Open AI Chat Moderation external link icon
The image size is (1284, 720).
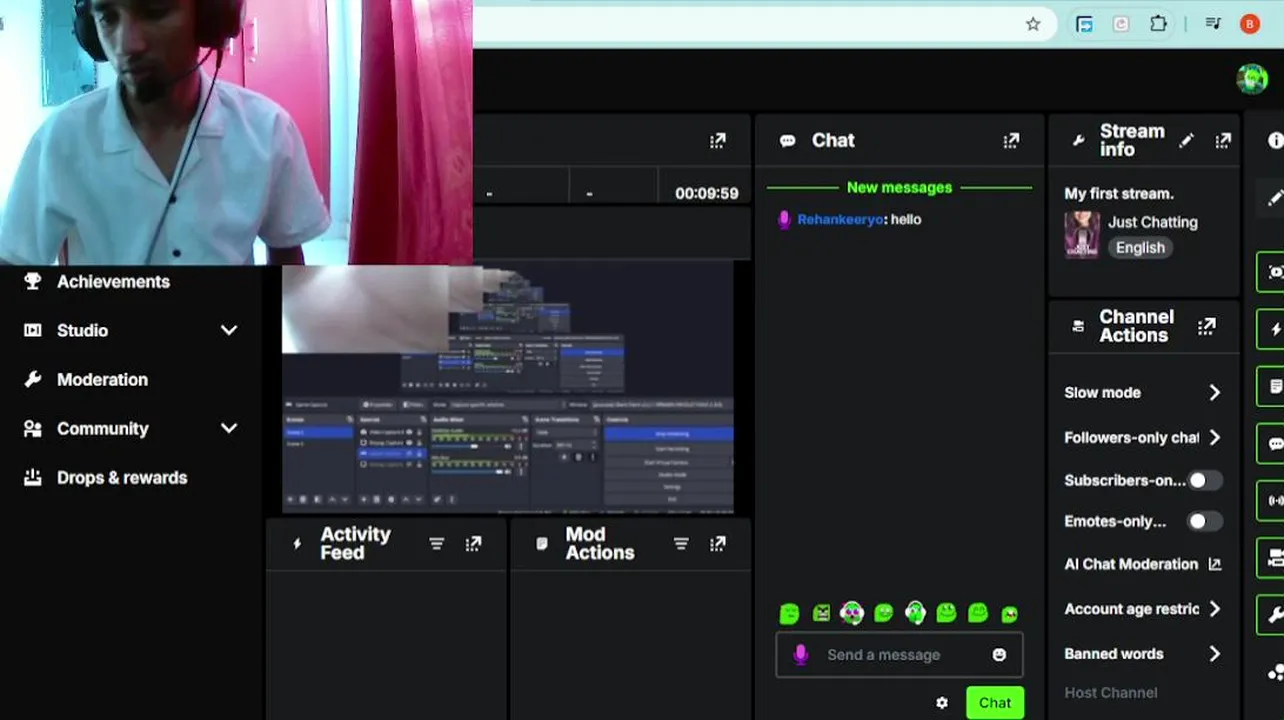pyautogui.click(x=1215, y=564)
